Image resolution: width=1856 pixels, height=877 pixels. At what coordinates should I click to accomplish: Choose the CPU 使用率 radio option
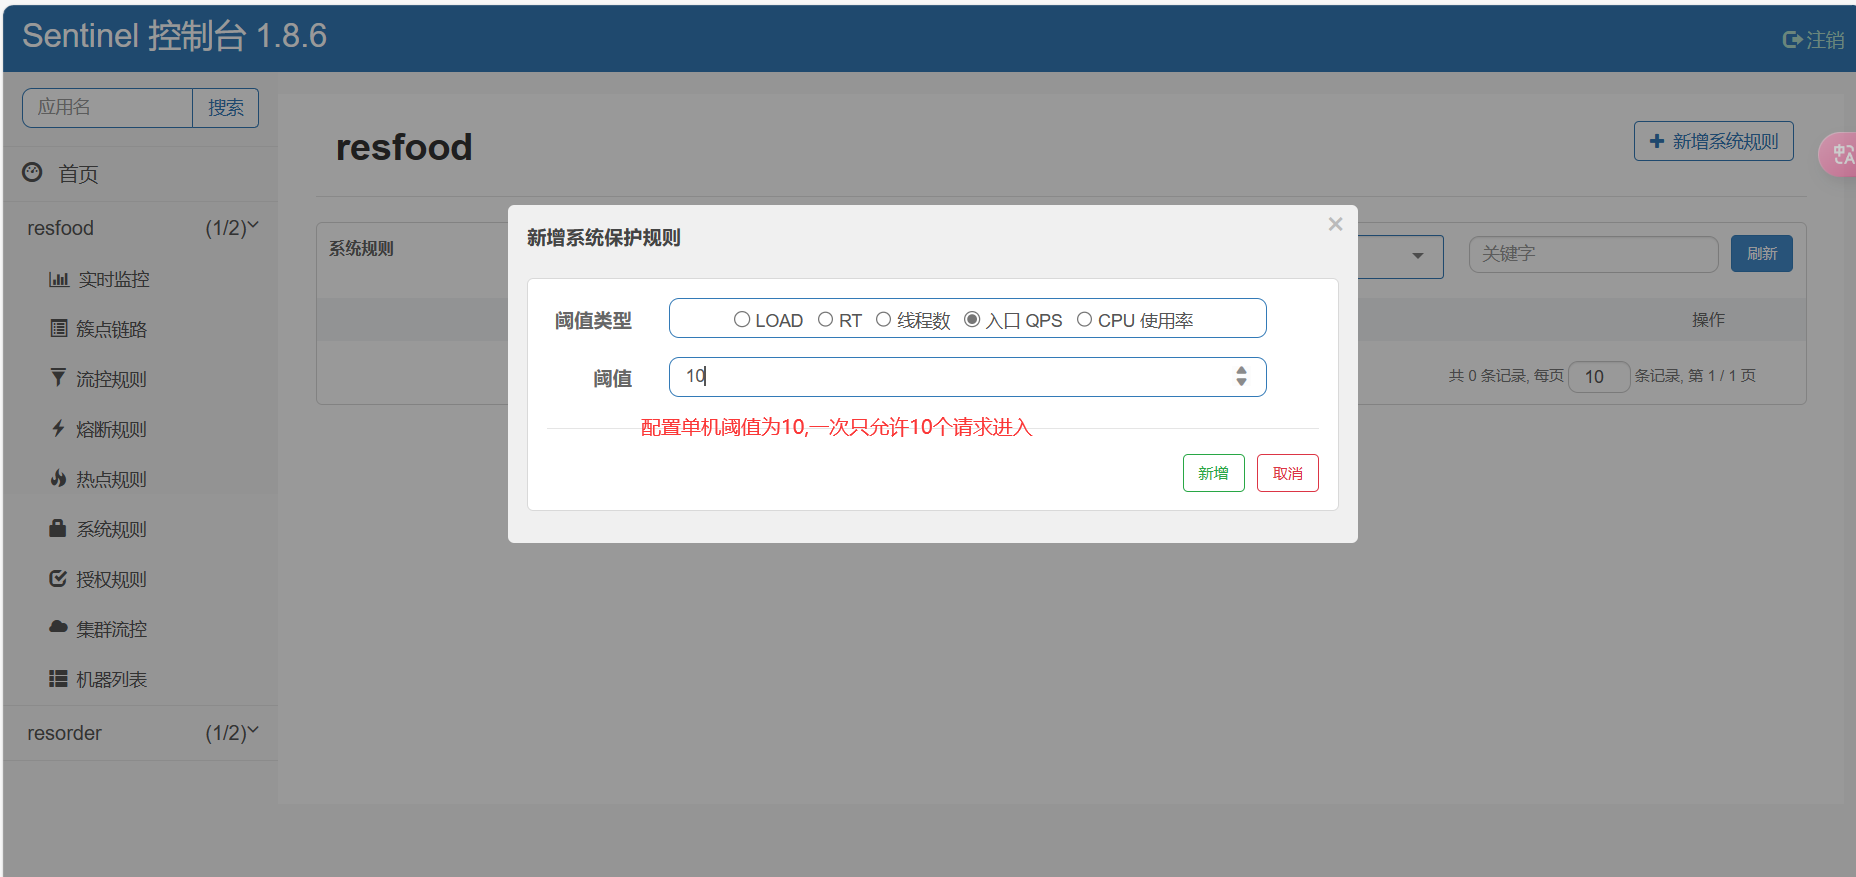click(1084, 320)
